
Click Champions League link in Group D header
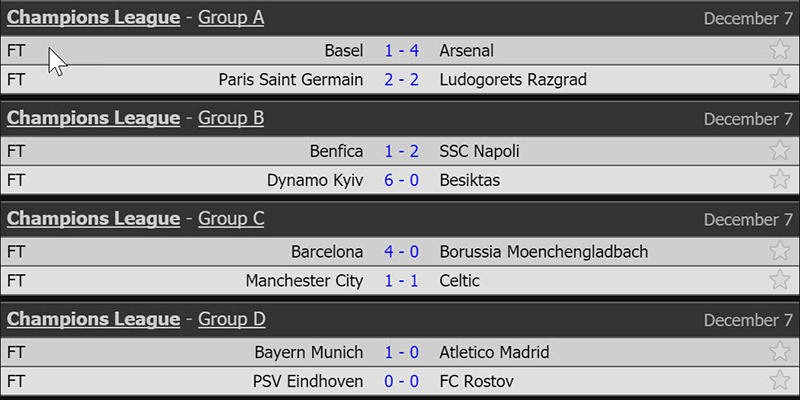[94, 319]
